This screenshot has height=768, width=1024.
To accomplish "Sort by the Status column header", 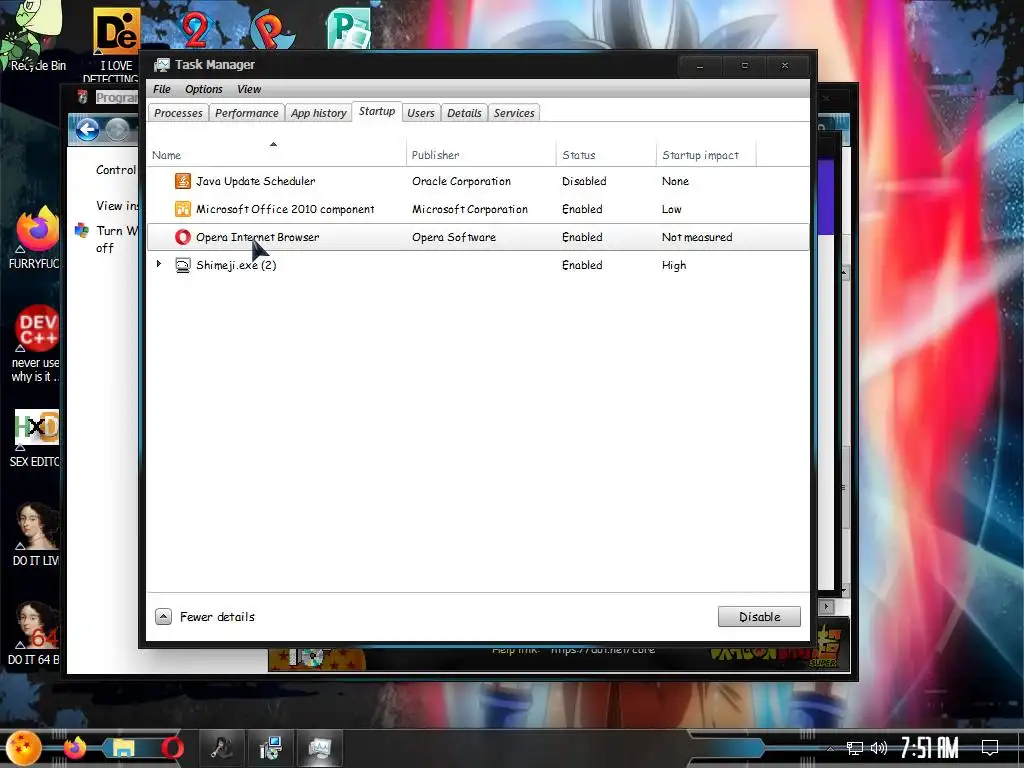I will (x=606, y=153).
